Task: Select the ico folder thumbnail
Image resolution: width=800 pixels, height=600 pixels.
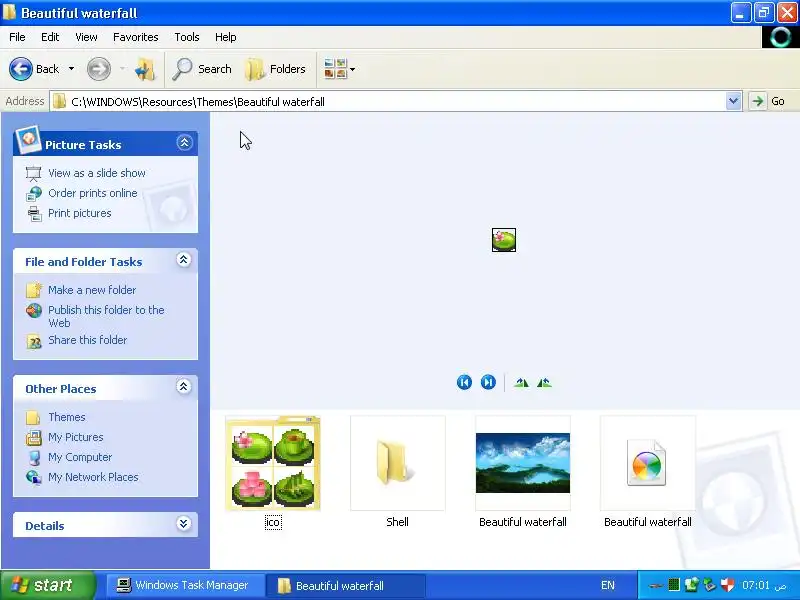Action: (273, 463)
